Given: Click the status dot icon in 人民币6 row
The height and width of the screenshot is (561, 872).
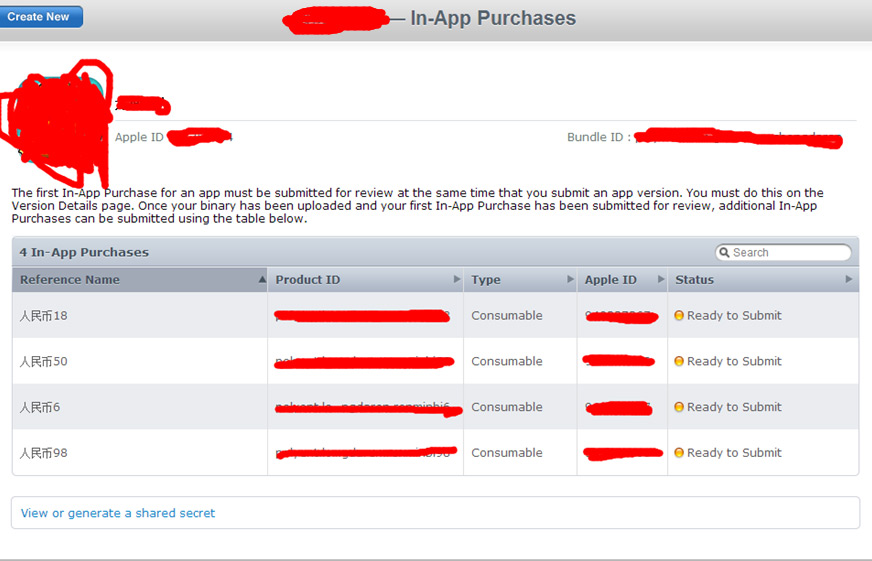Looking at the screenshot, I should point(678,406).
